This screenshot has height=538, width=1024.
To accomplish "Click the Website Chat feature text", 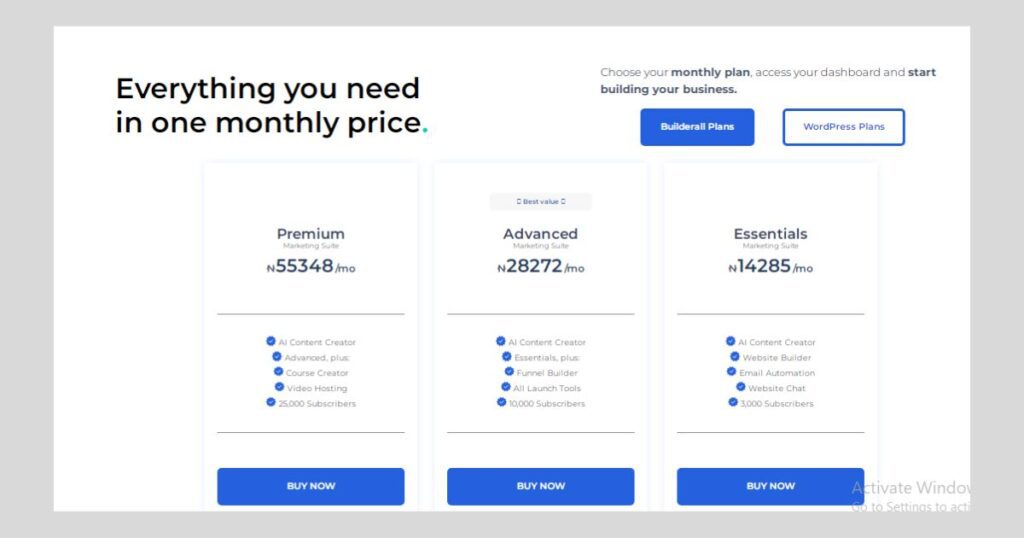I will pyautogui.click(x=777, y=388).
